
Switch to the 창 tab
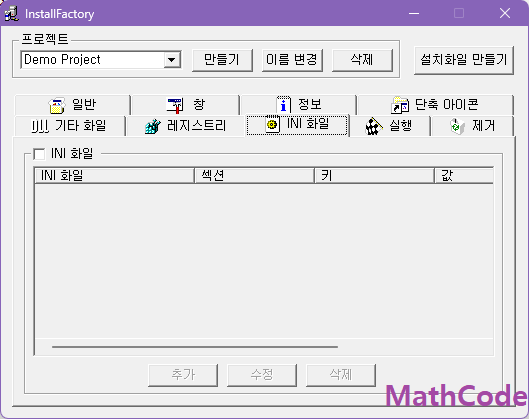coord(186,105)
